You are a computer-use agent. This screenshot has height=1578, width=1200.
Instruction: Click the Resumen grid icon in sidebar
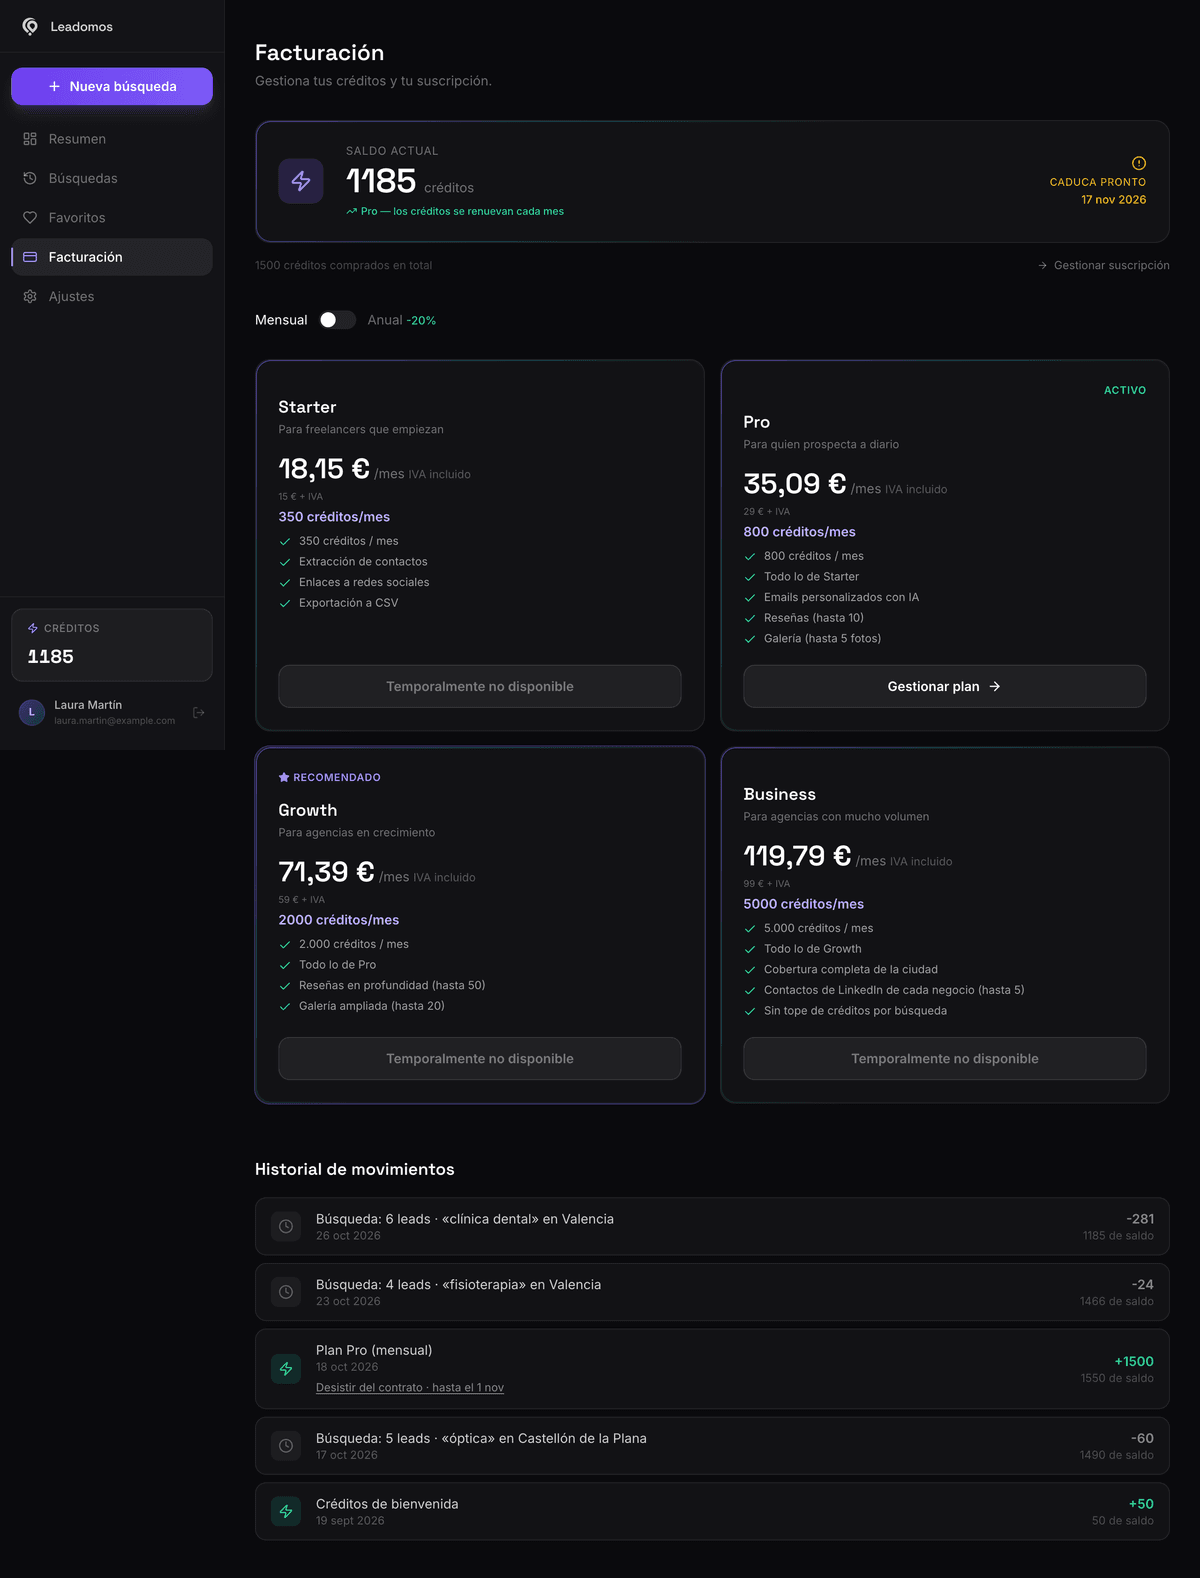click(30, 139)
